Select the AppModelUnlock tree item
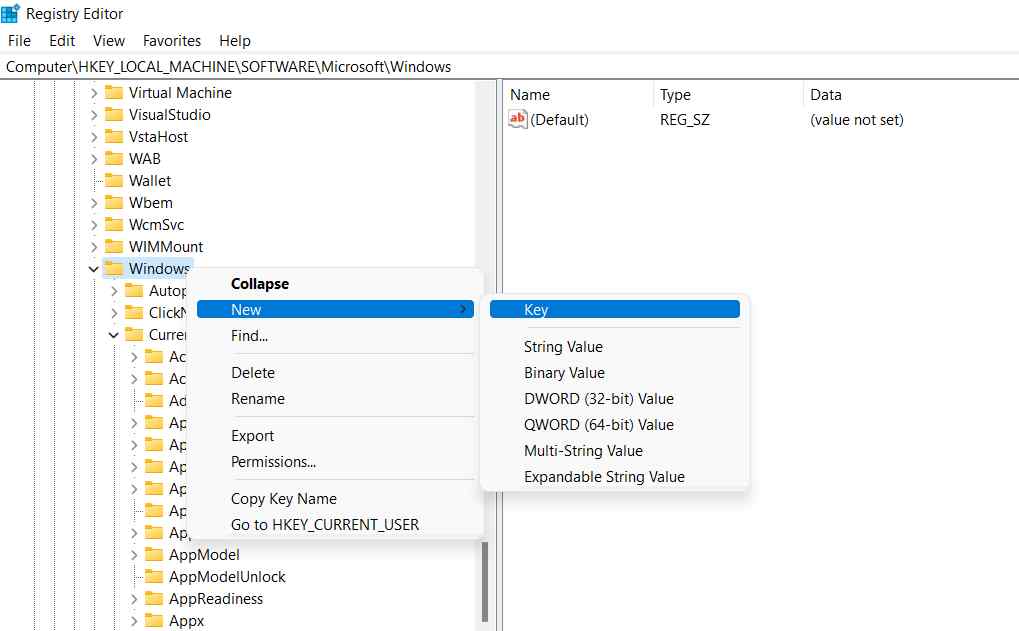Viewport: 1019px width, 631px height. (227, 576)
